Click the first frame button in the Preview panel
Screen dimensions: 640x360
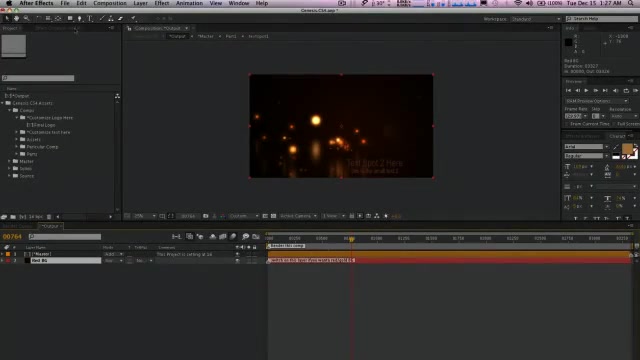tap(569, 91)
